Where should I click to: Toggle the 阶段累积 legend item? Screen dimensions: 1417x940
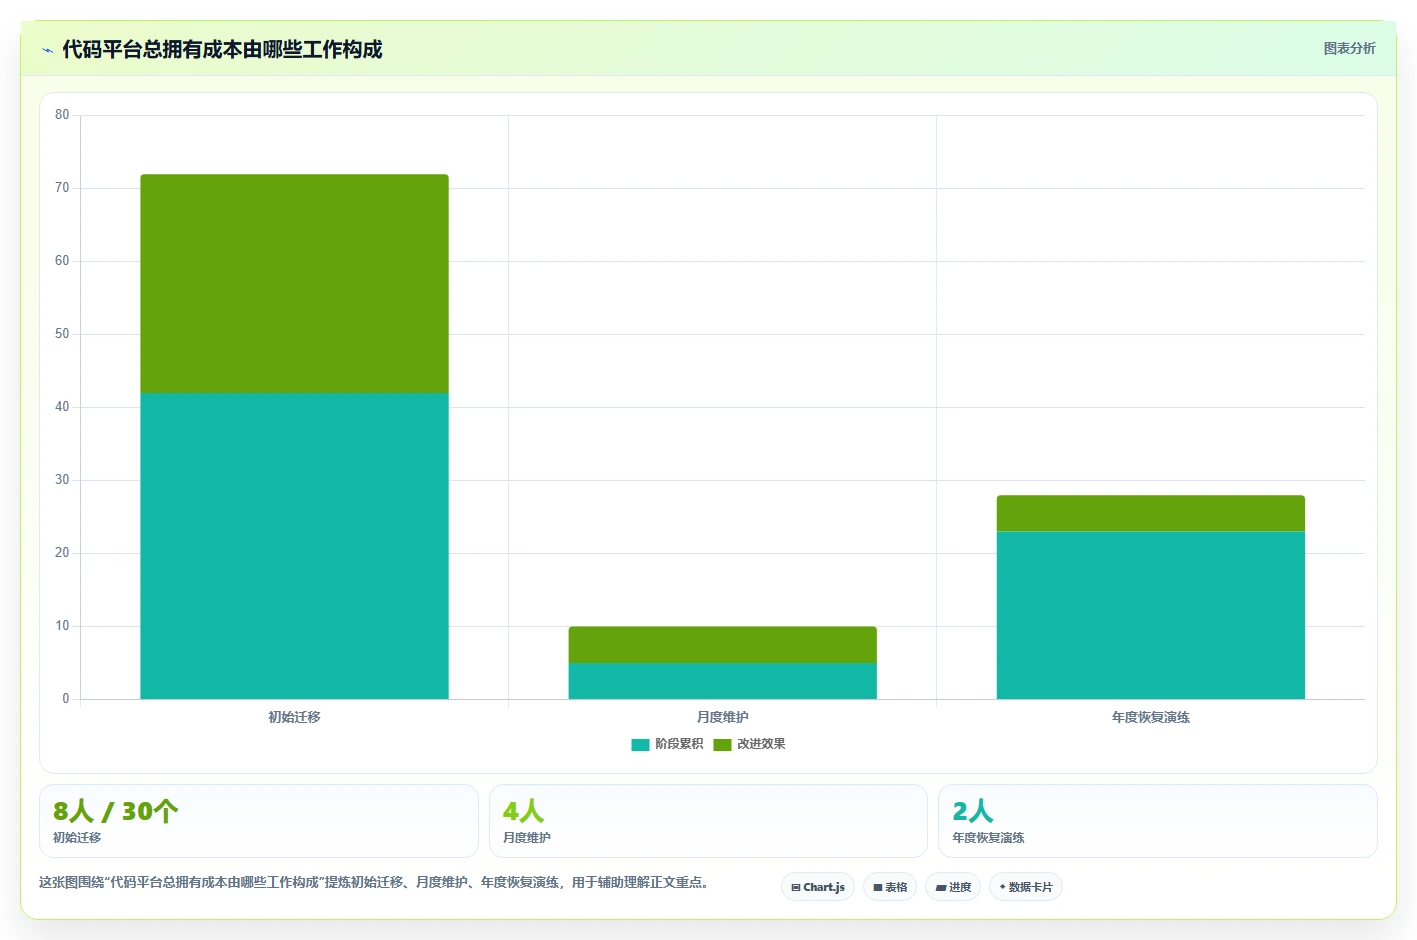pyautogui.click(x=667, y=744)
